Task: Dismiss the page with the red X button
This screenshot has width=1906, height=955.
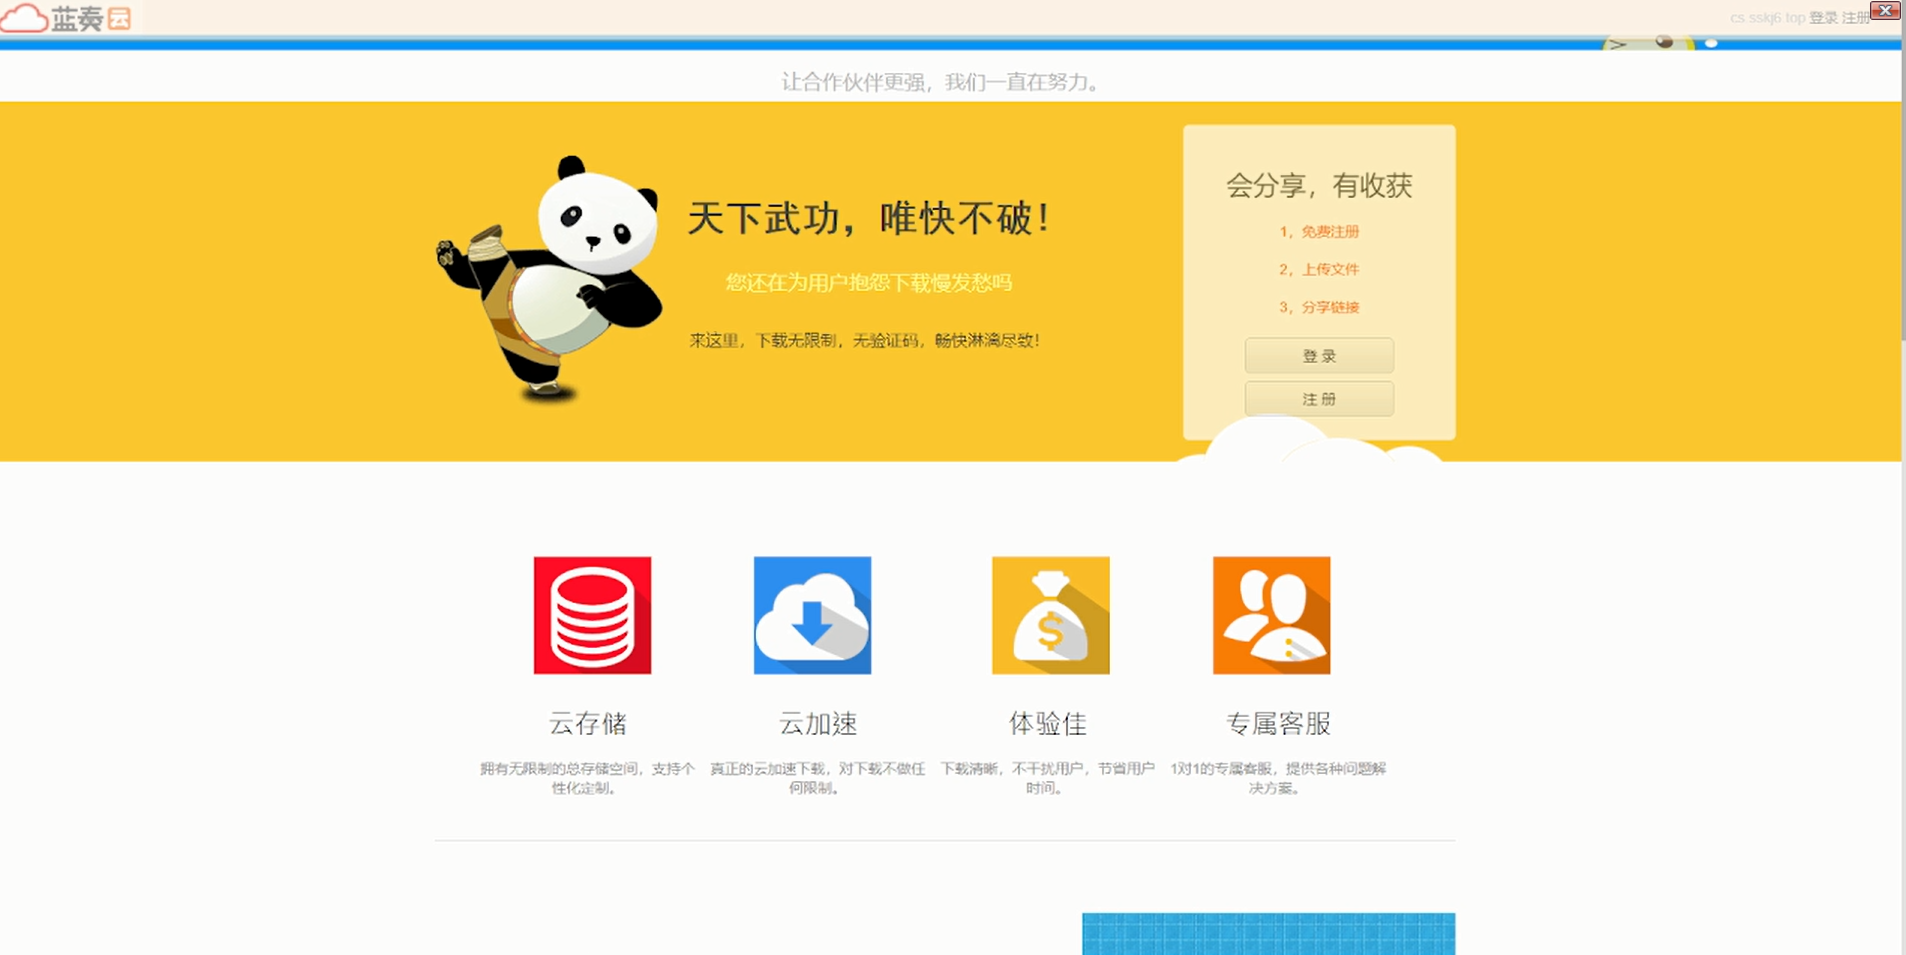Action: [1885, 10]
